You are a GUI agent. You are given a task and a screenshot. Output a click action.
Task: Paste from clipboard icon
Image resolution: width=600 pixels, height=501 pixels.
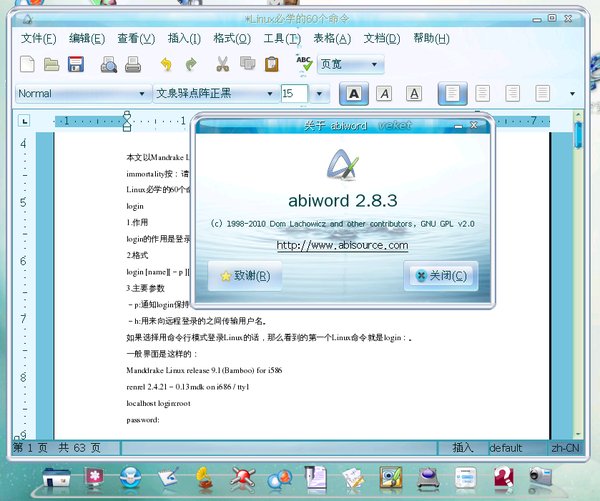coord(272,64)
